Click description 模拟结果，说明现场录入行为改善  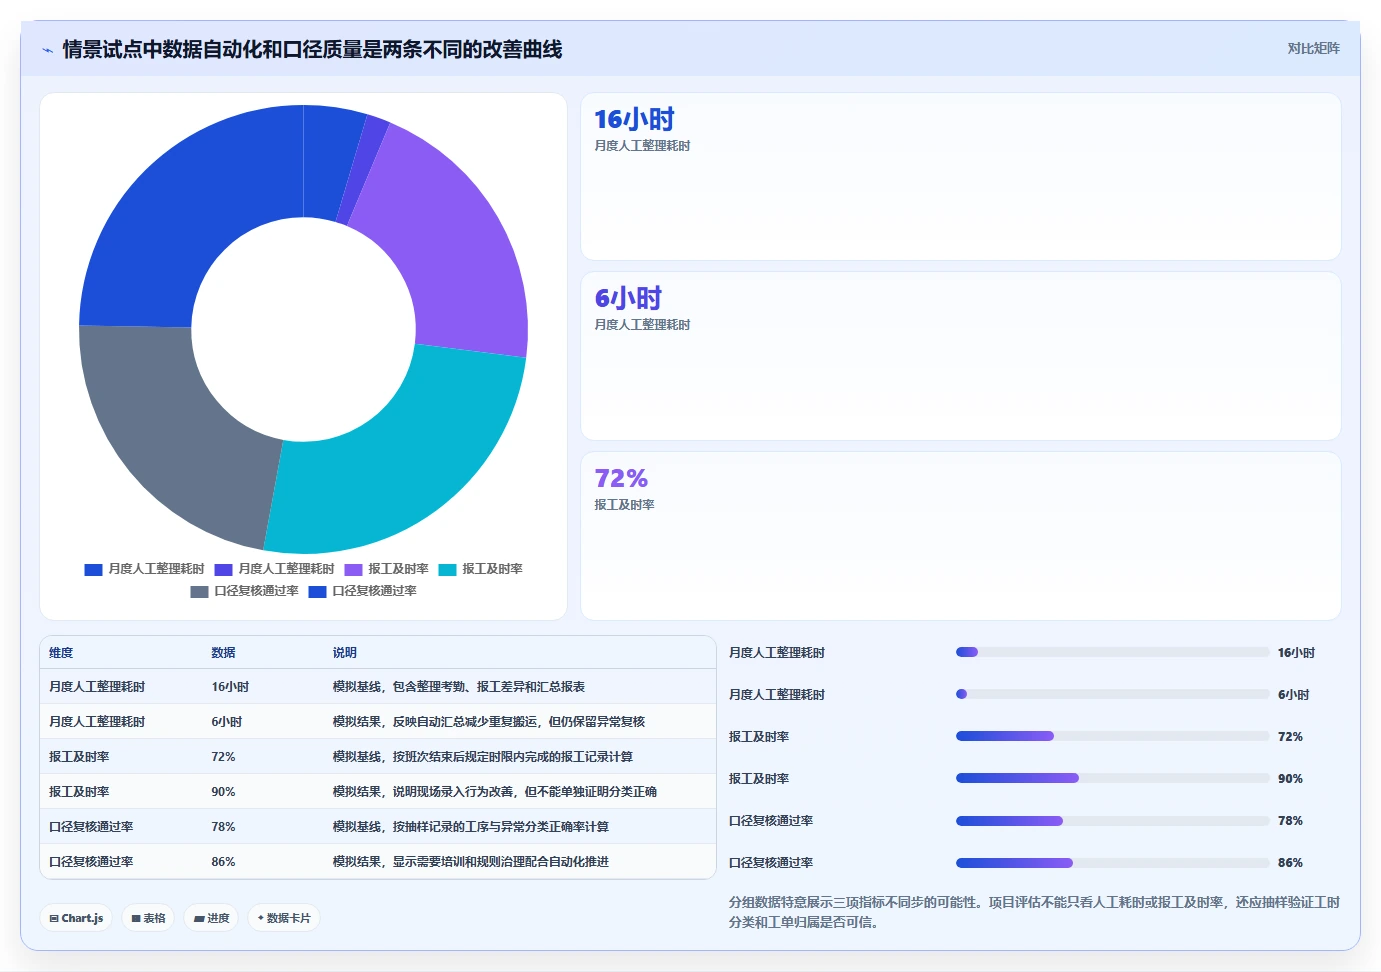pyautogui.click(x=495, y=792)
